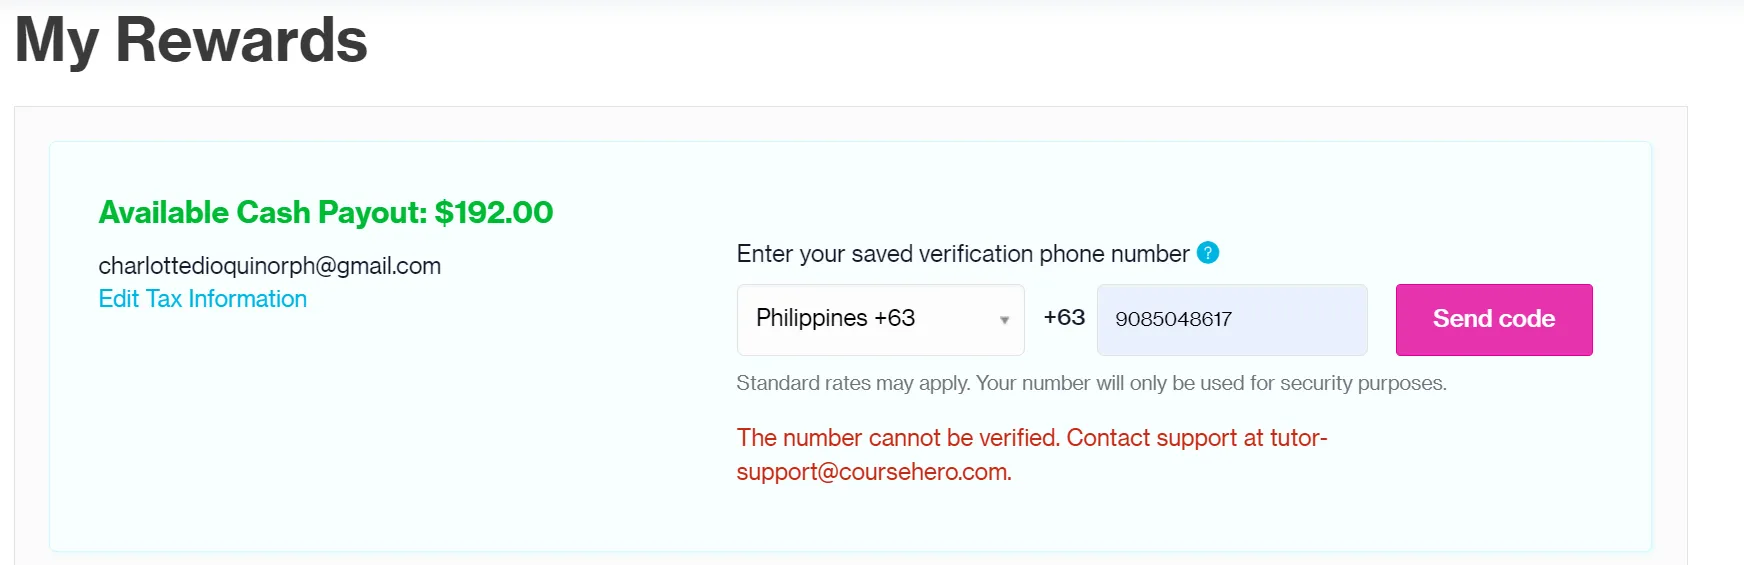
Task: Click the 'Philippines' text inside the selector
Action: [811, 318]
